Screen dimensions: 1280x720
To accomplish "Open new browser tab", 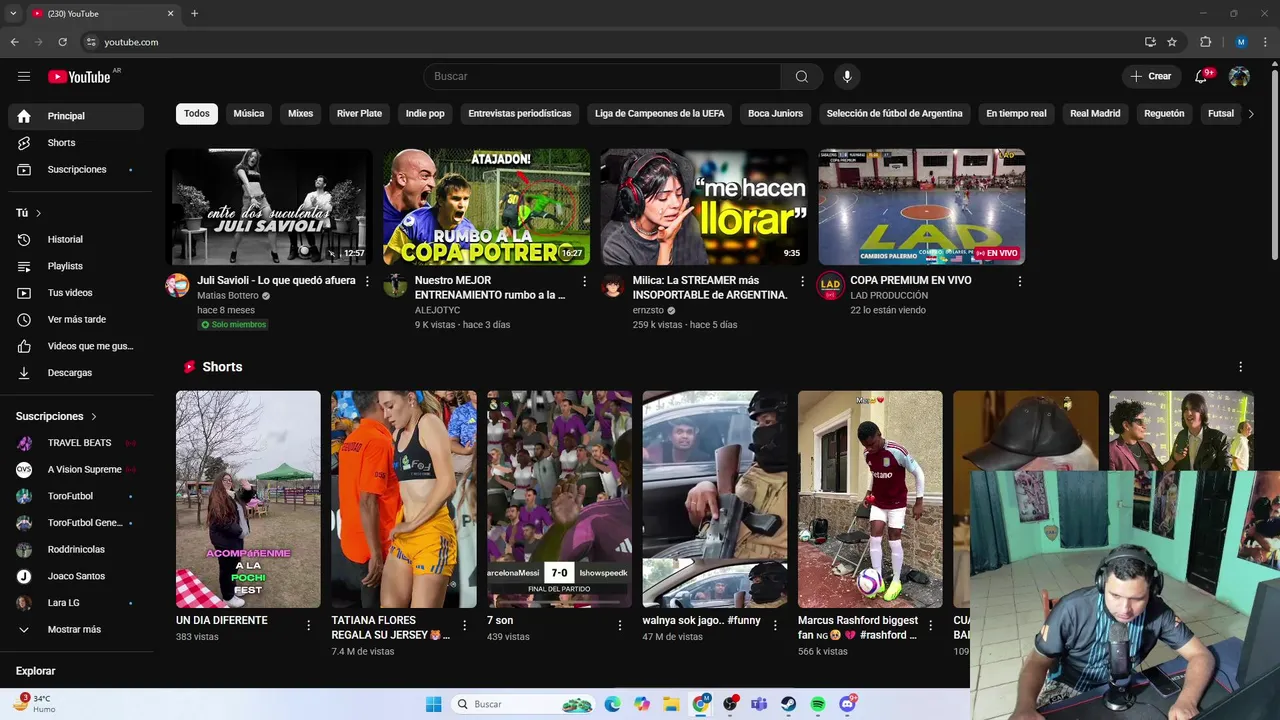I will pos(194,14).
